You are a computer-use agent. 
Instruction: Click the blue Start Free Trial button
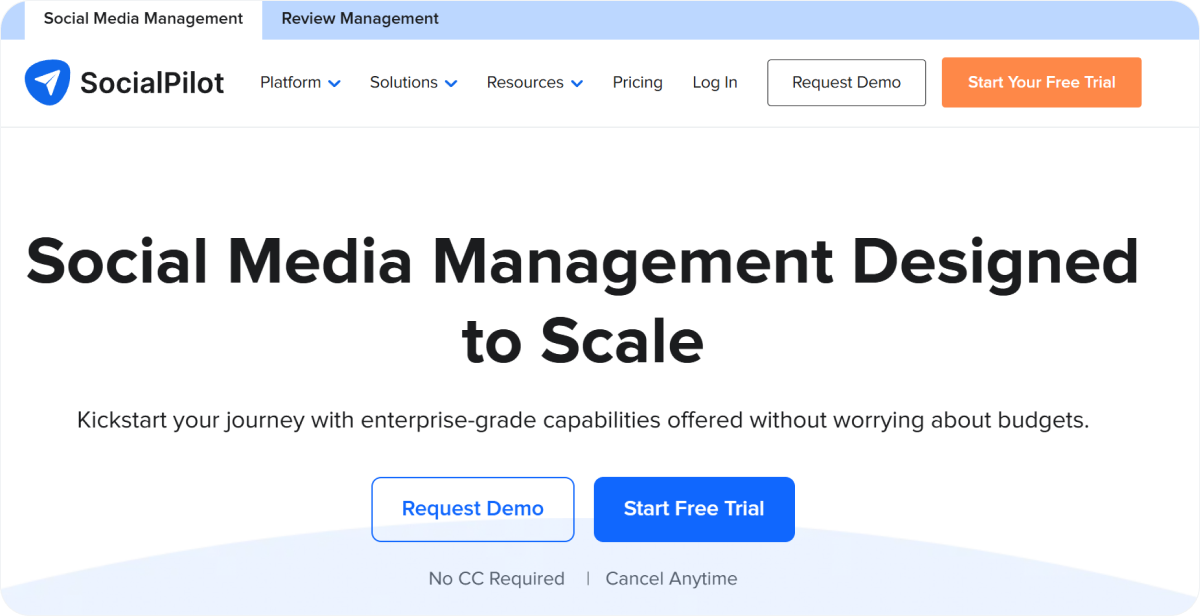(694, 509)
